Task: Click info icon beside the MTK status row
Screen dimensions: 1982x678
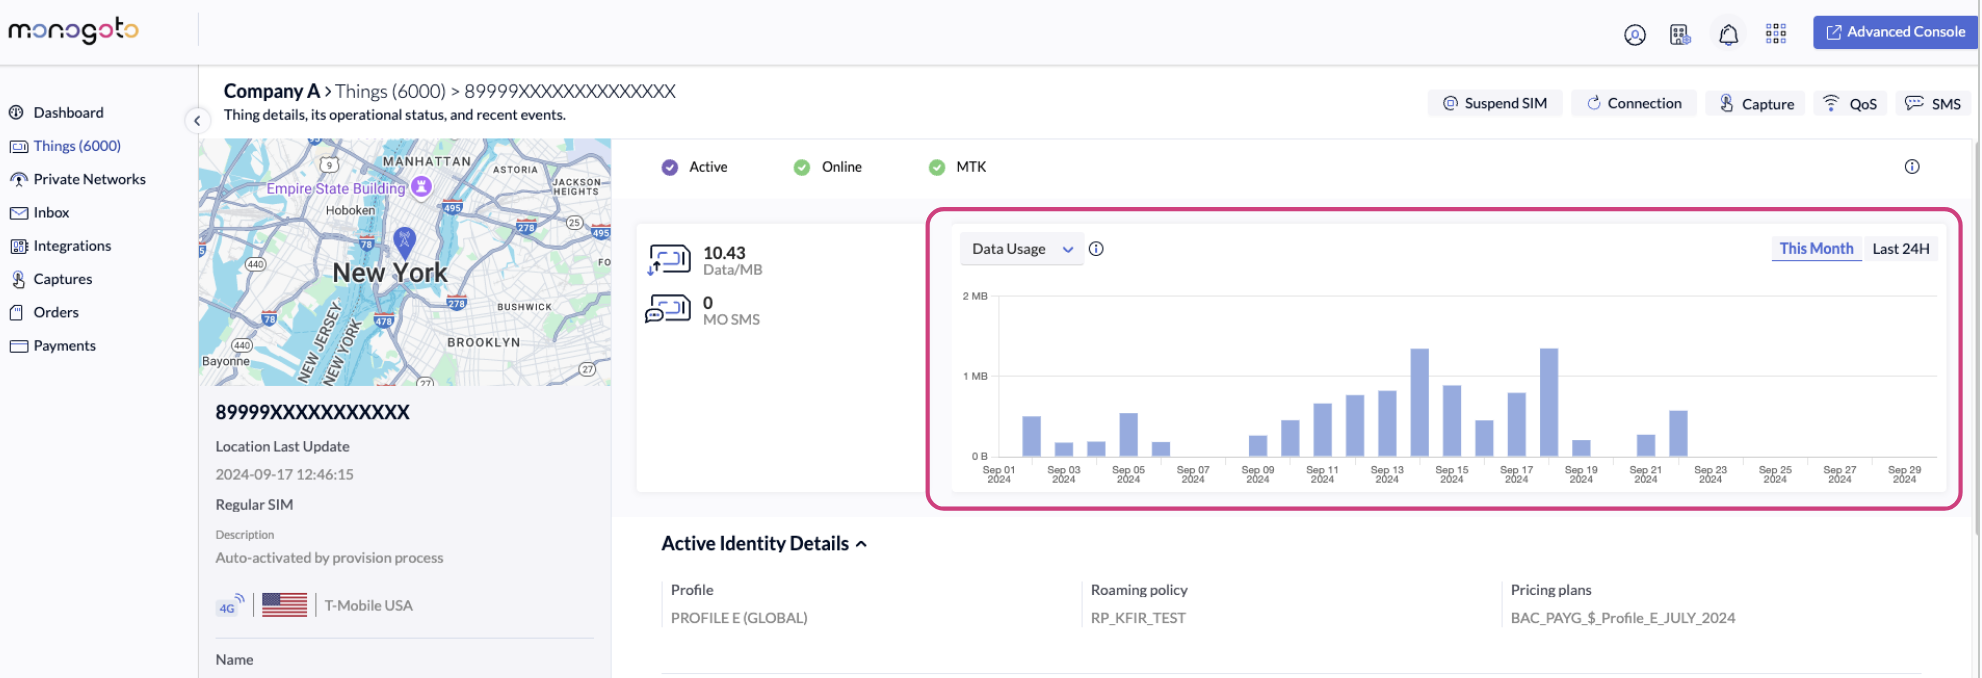Action: point(1911,167)
